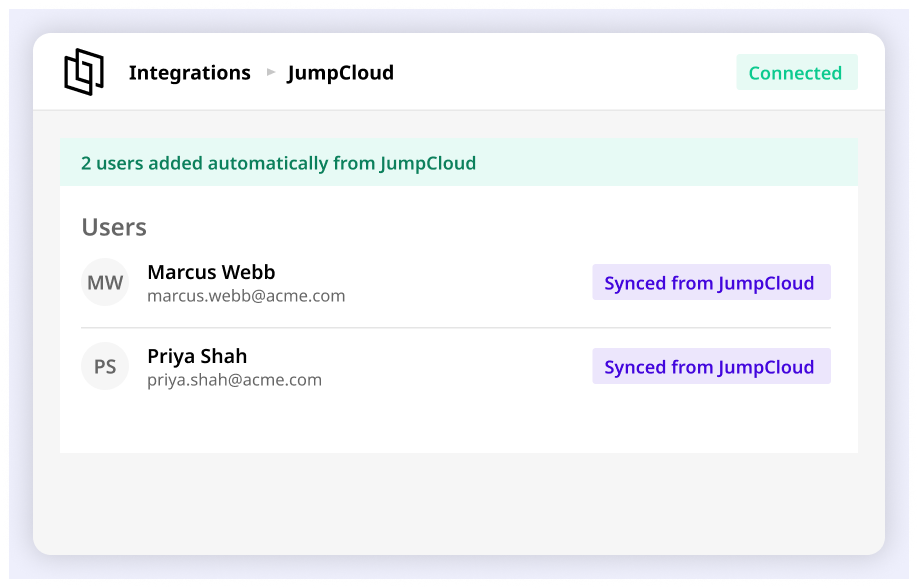Open the MW avatar for Marcus Webb
Viewport: 918px width, 588px height.
(x=105, y=282)
